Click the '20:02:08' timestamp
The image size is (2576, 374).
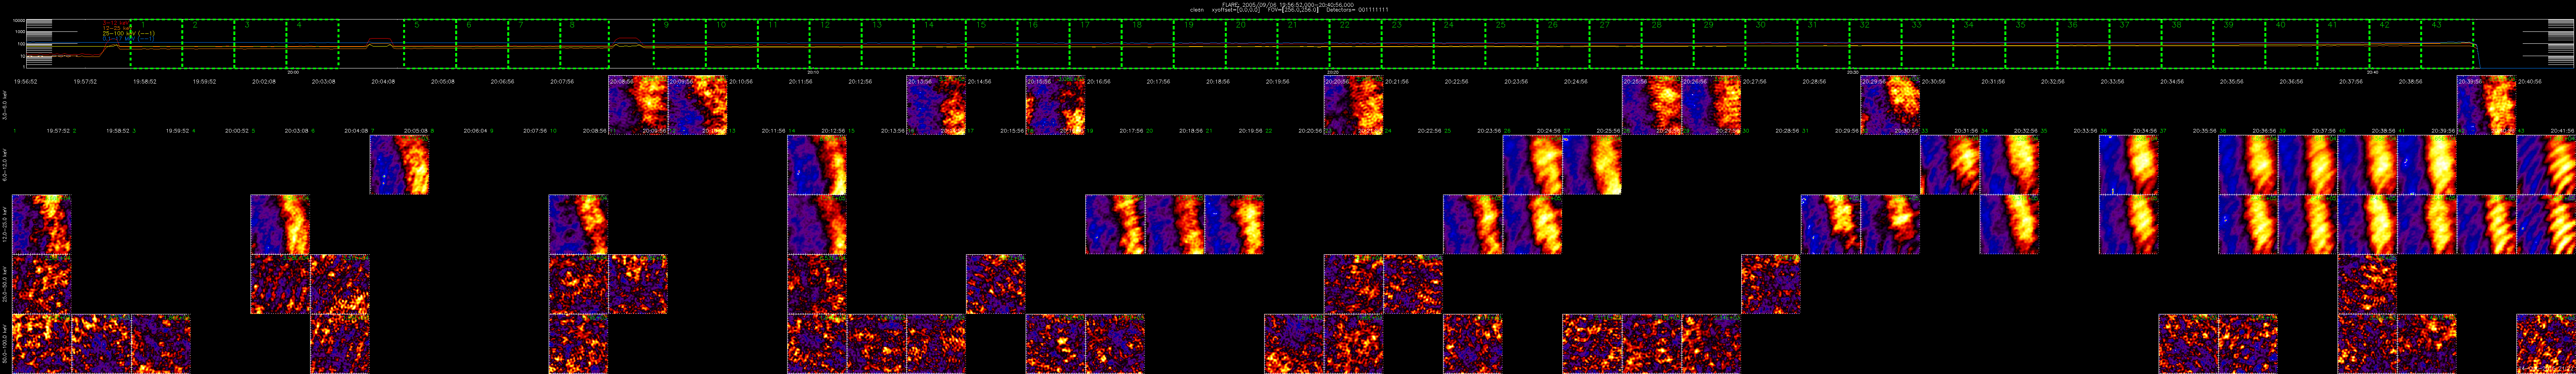point(264,81)
